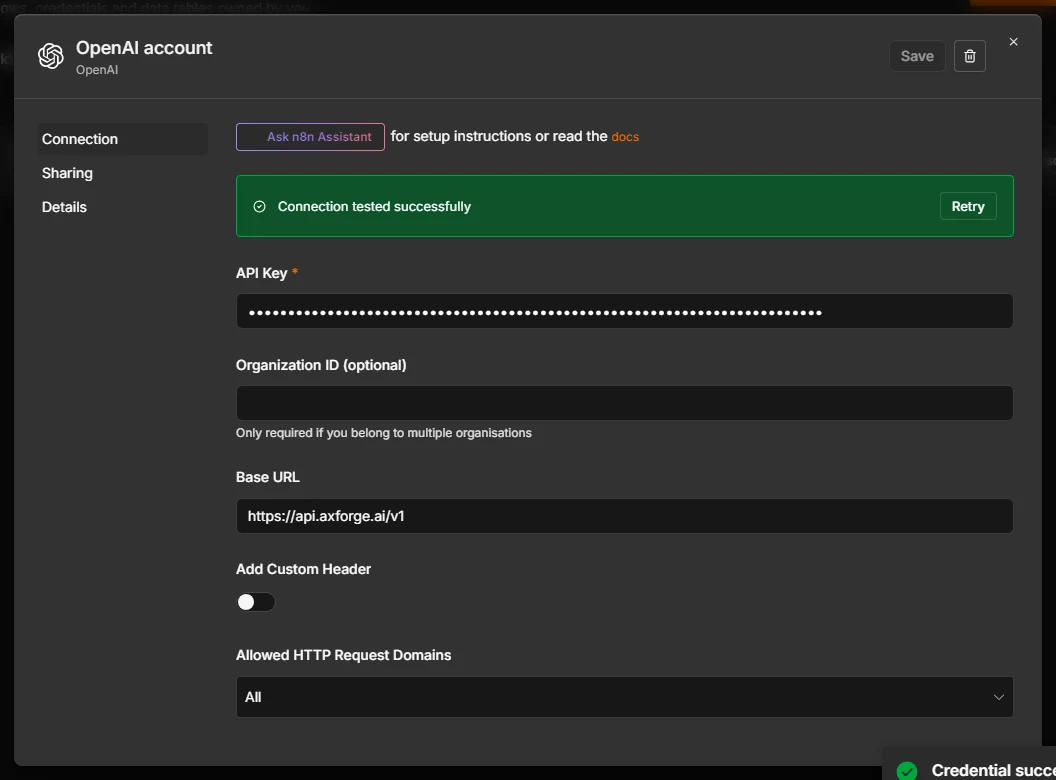Expand the dropdown chevron next to All
The height and width of the screenshot is (780, 1056).
tap(999, 697)
